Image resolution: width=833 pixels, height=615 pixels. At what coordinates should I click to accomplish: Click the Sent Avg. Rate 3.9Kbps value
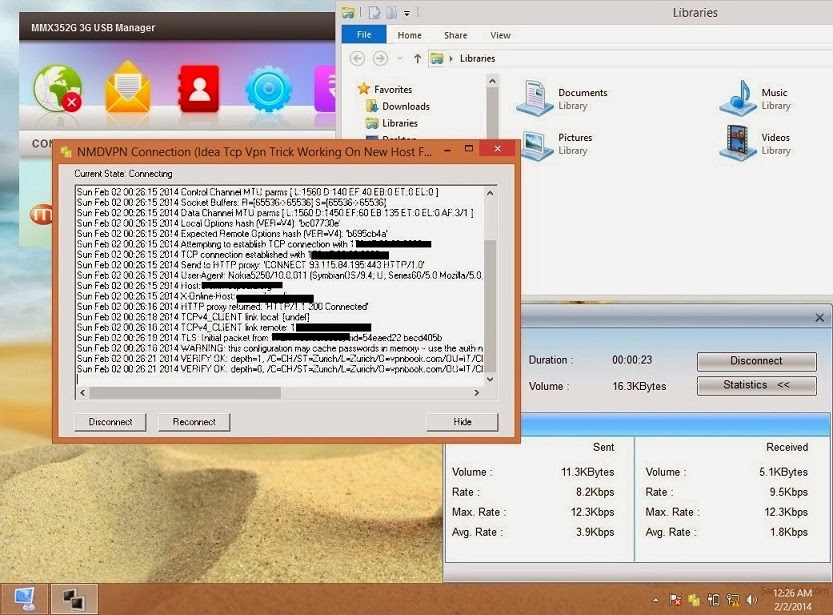pyautogui.click(x=595, y=532)
